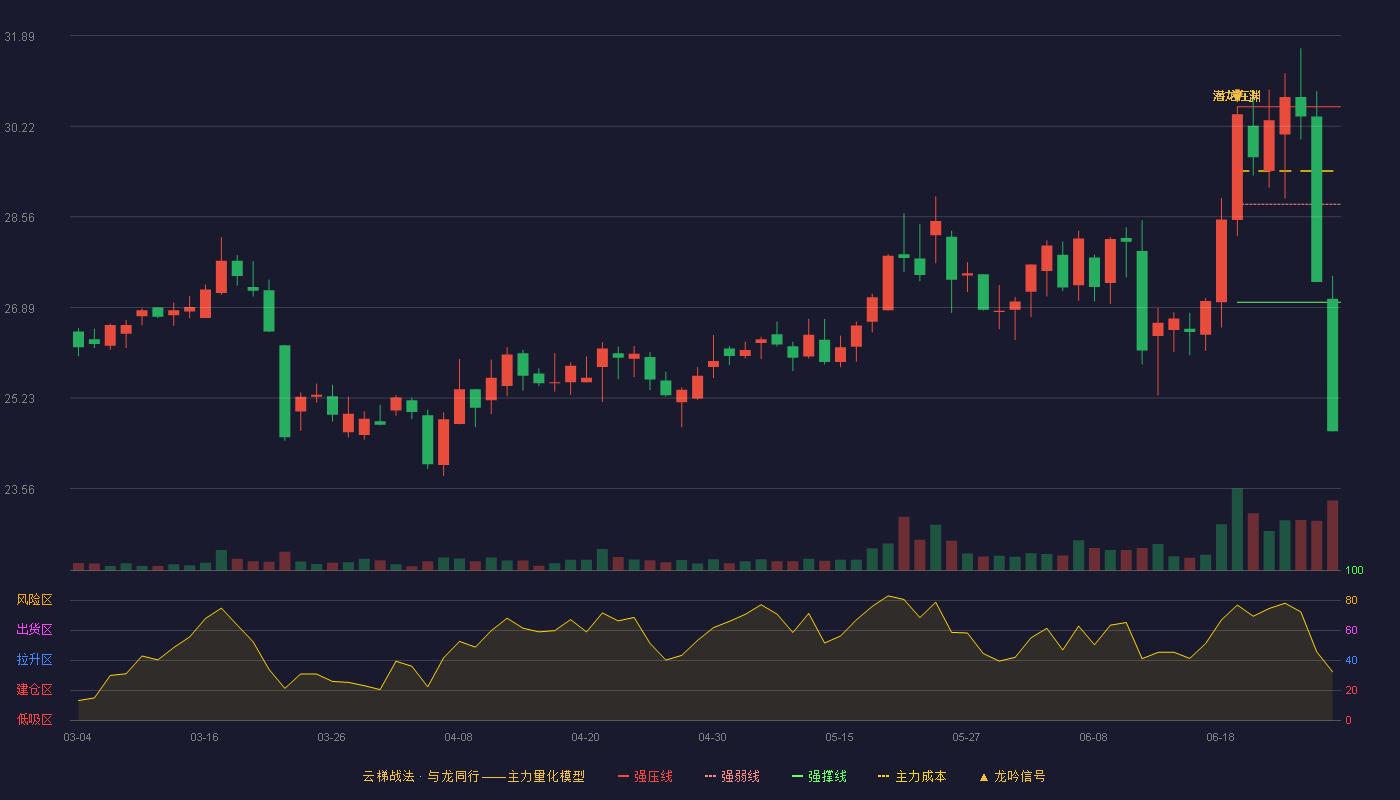The height and width of the screenshot is (800, 1400).
Task: Click the 04-20 date label
Action: coord(585,737)
